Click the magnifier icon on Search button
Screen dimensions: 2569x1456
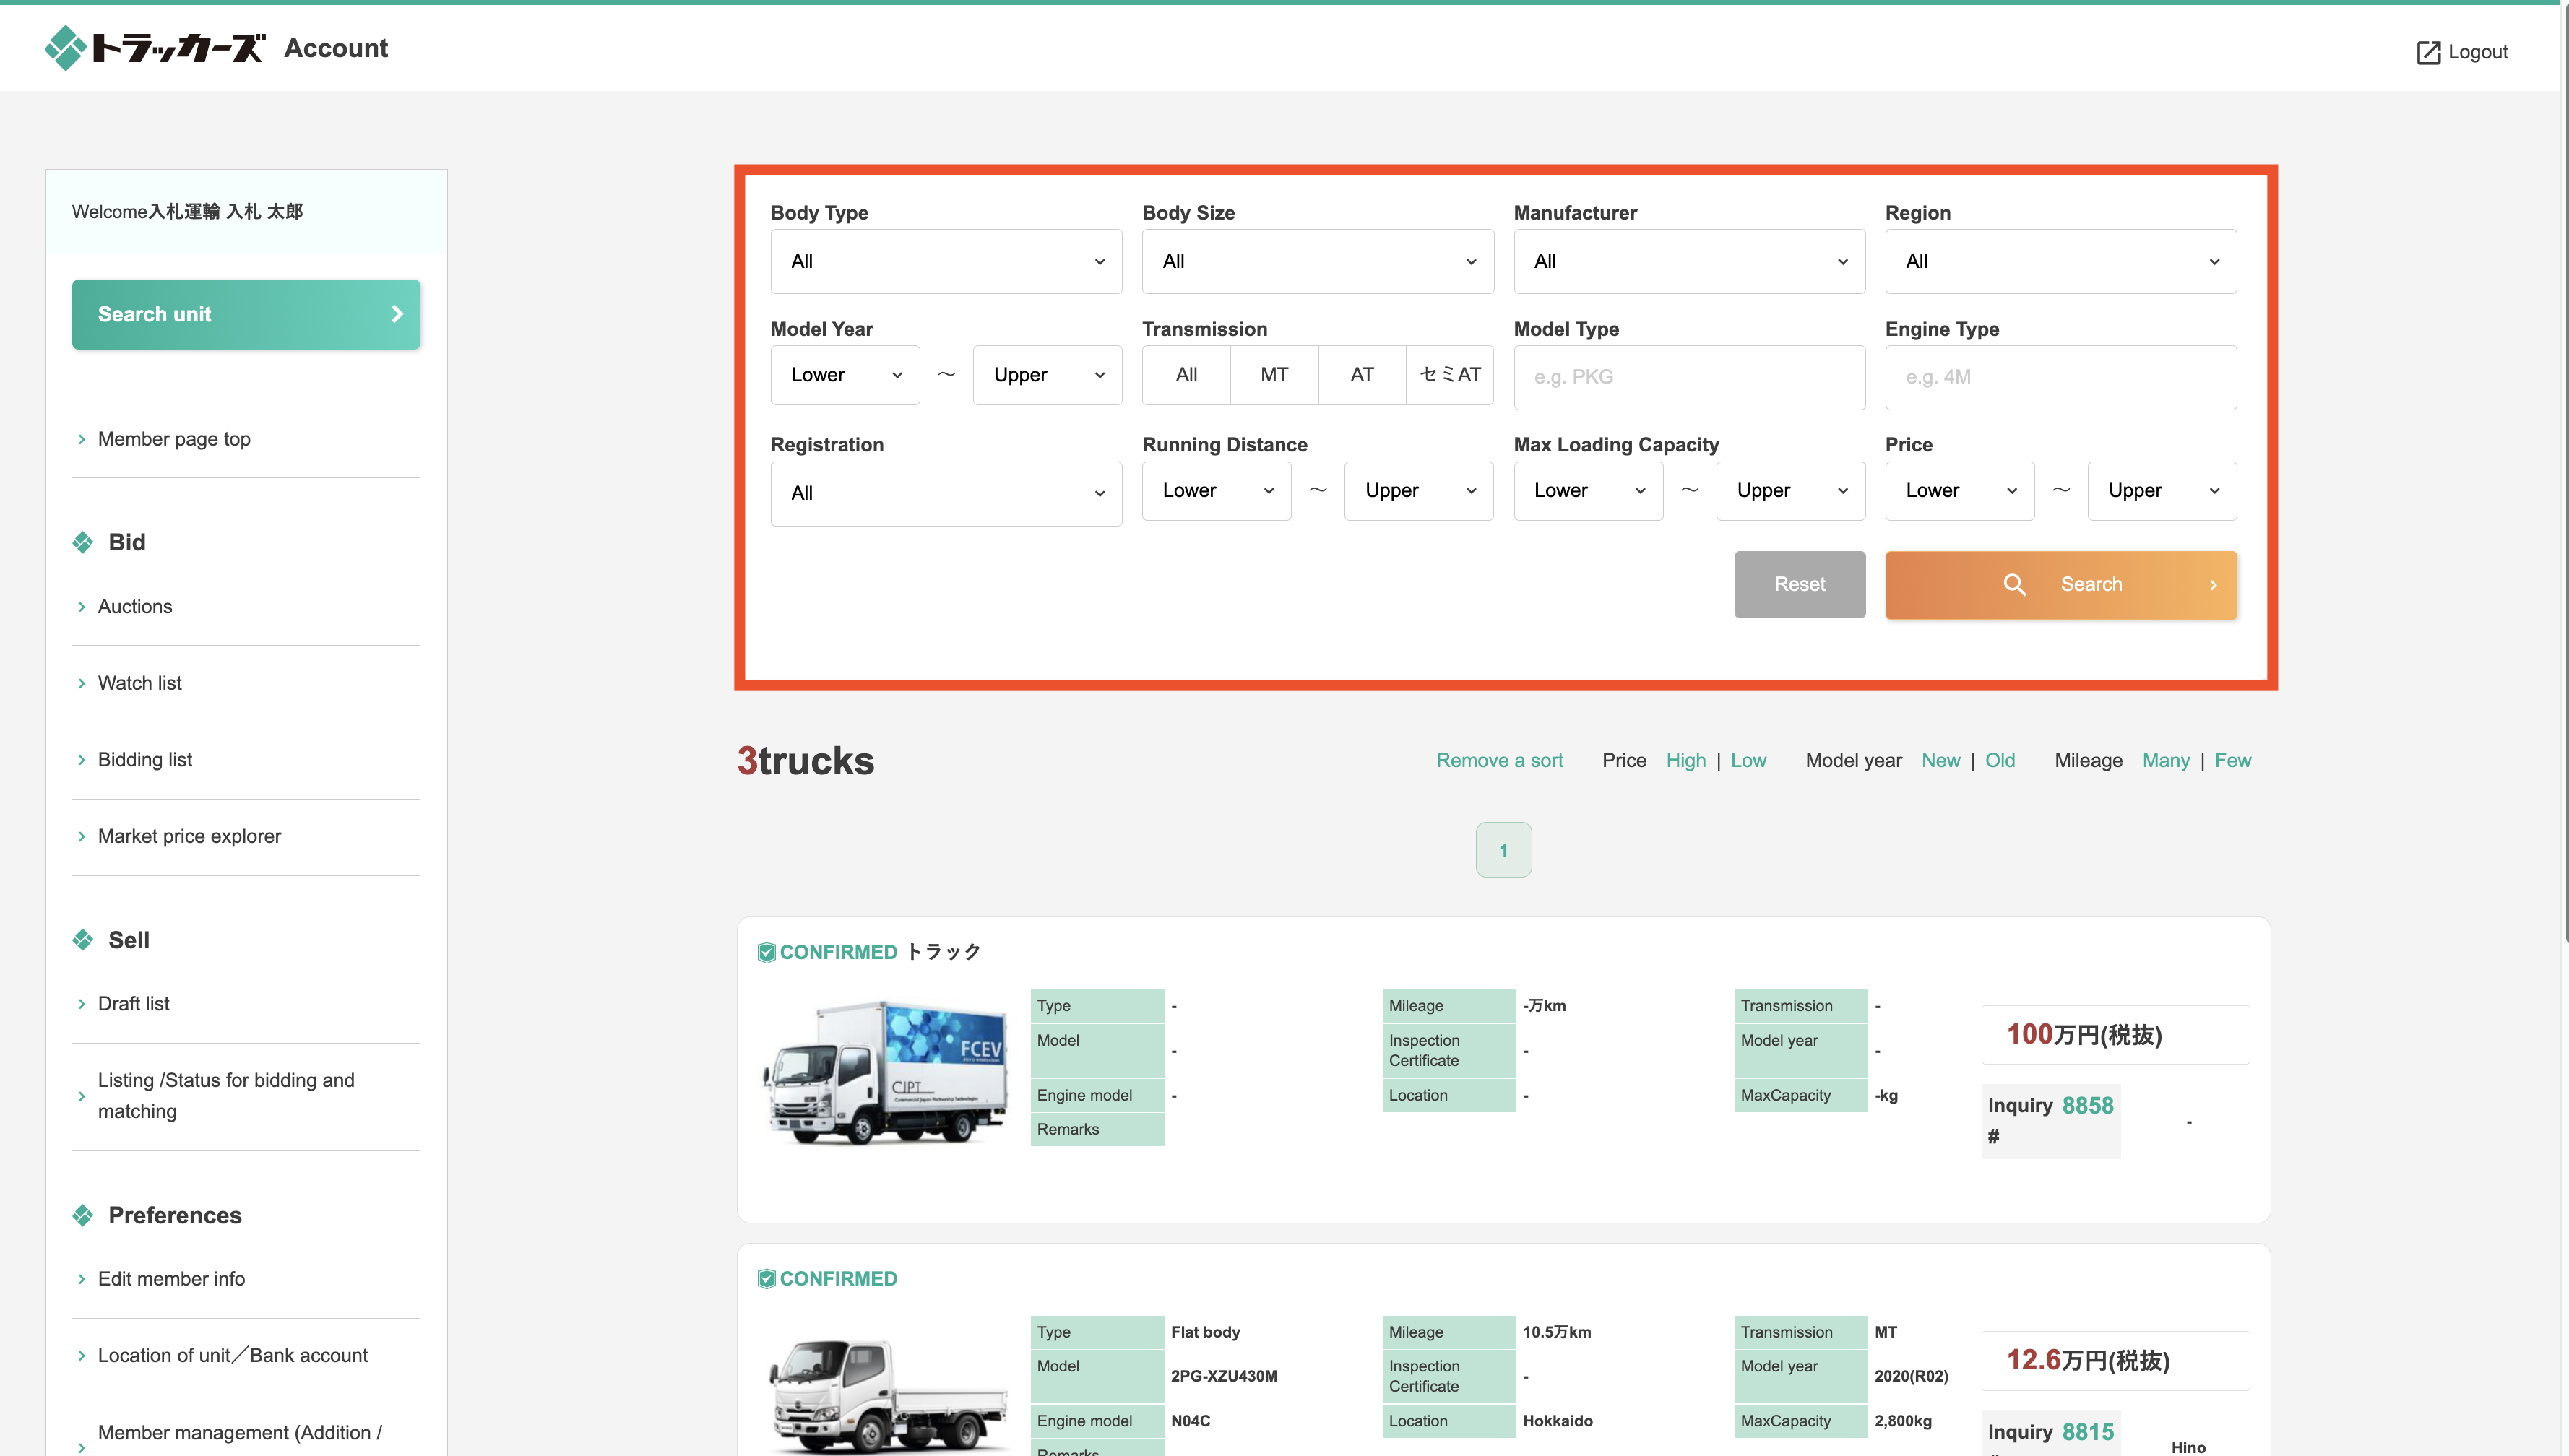coord(2014,584)
